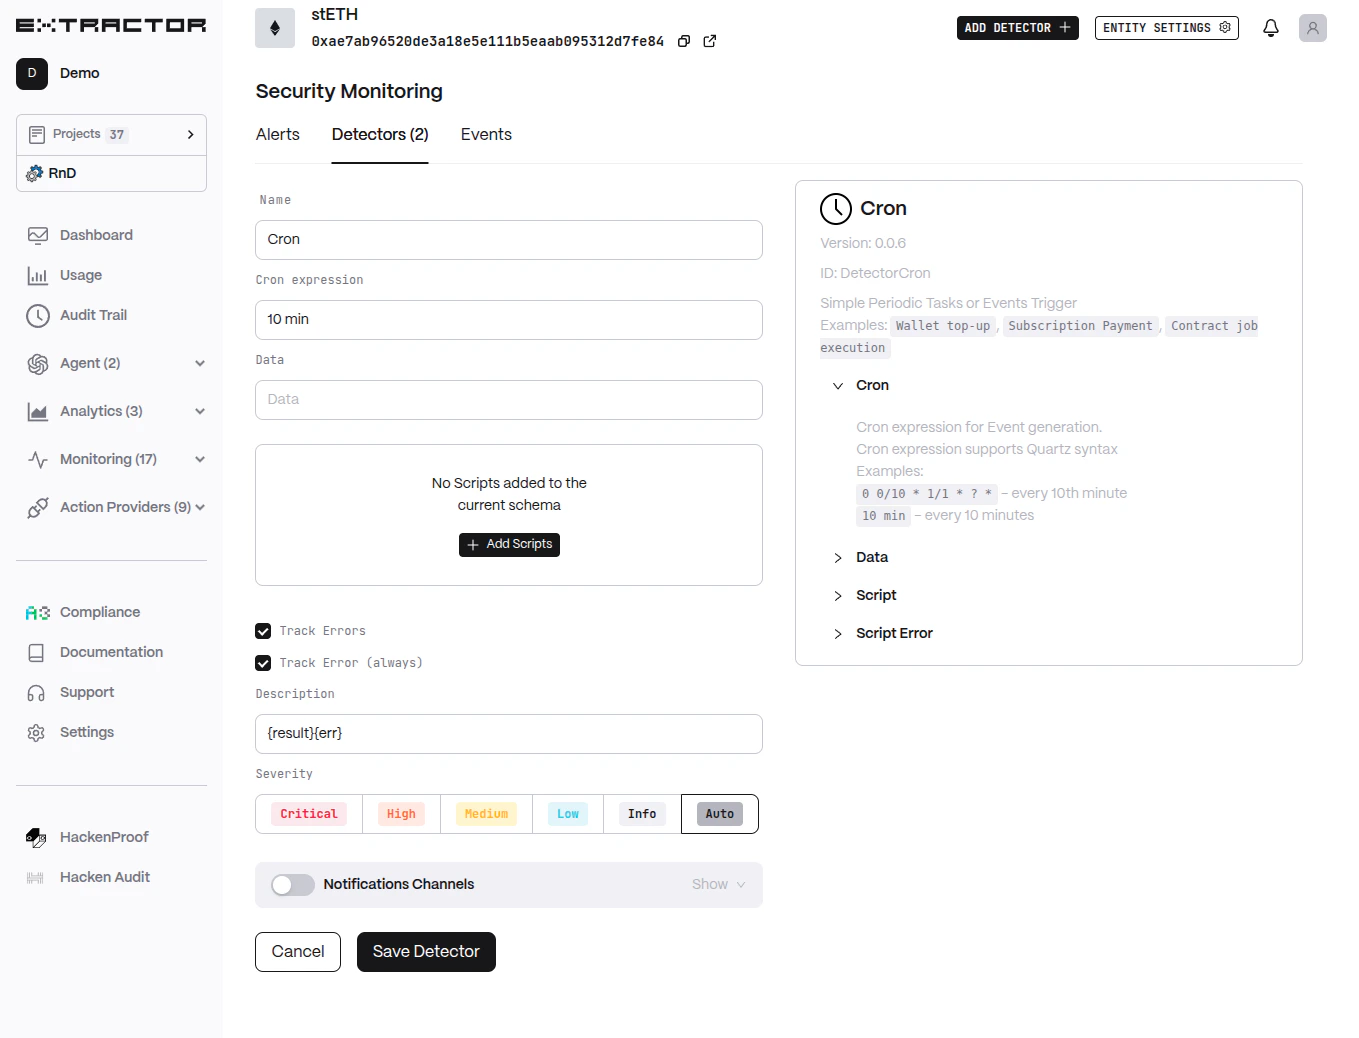Switch to the Detectors (2) tab
This screenshot has width=1359, height=1038.
pos(380,135)
